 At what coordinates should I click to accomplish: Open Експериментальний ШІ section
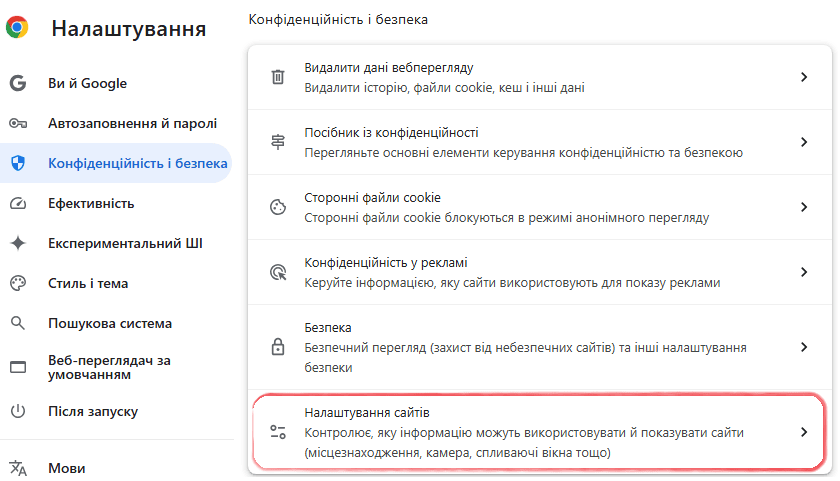tap(125, 243)
